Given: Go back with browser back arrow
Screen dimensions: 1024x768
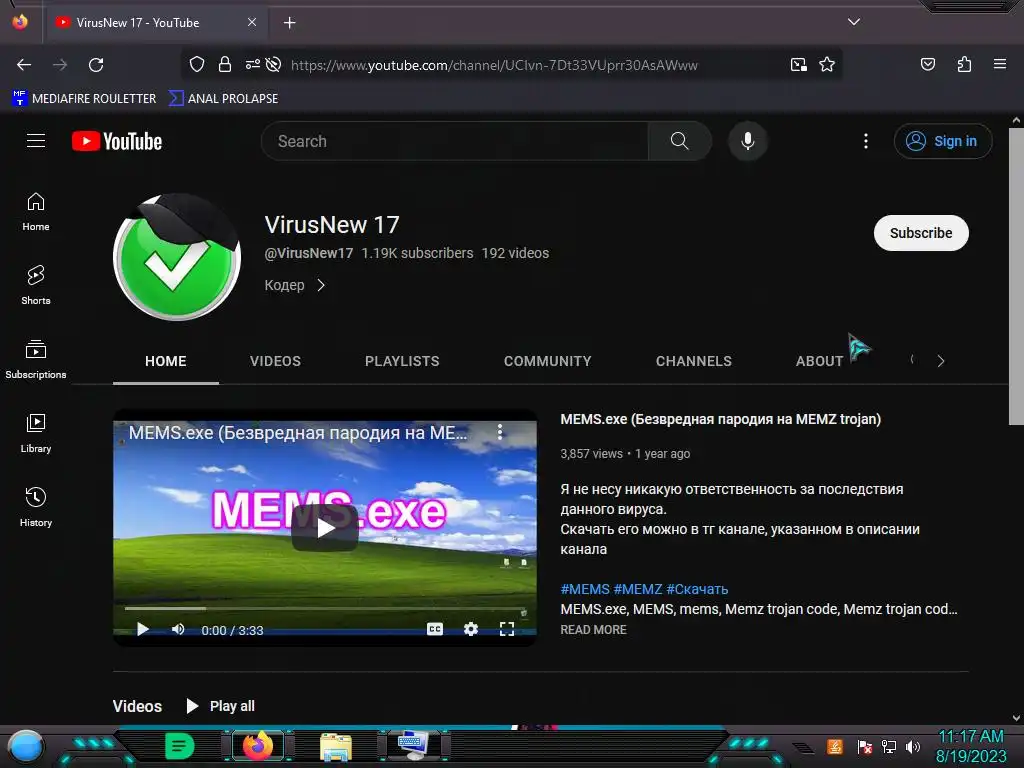Looking at the screenshot, I should (x=24, y=65).
